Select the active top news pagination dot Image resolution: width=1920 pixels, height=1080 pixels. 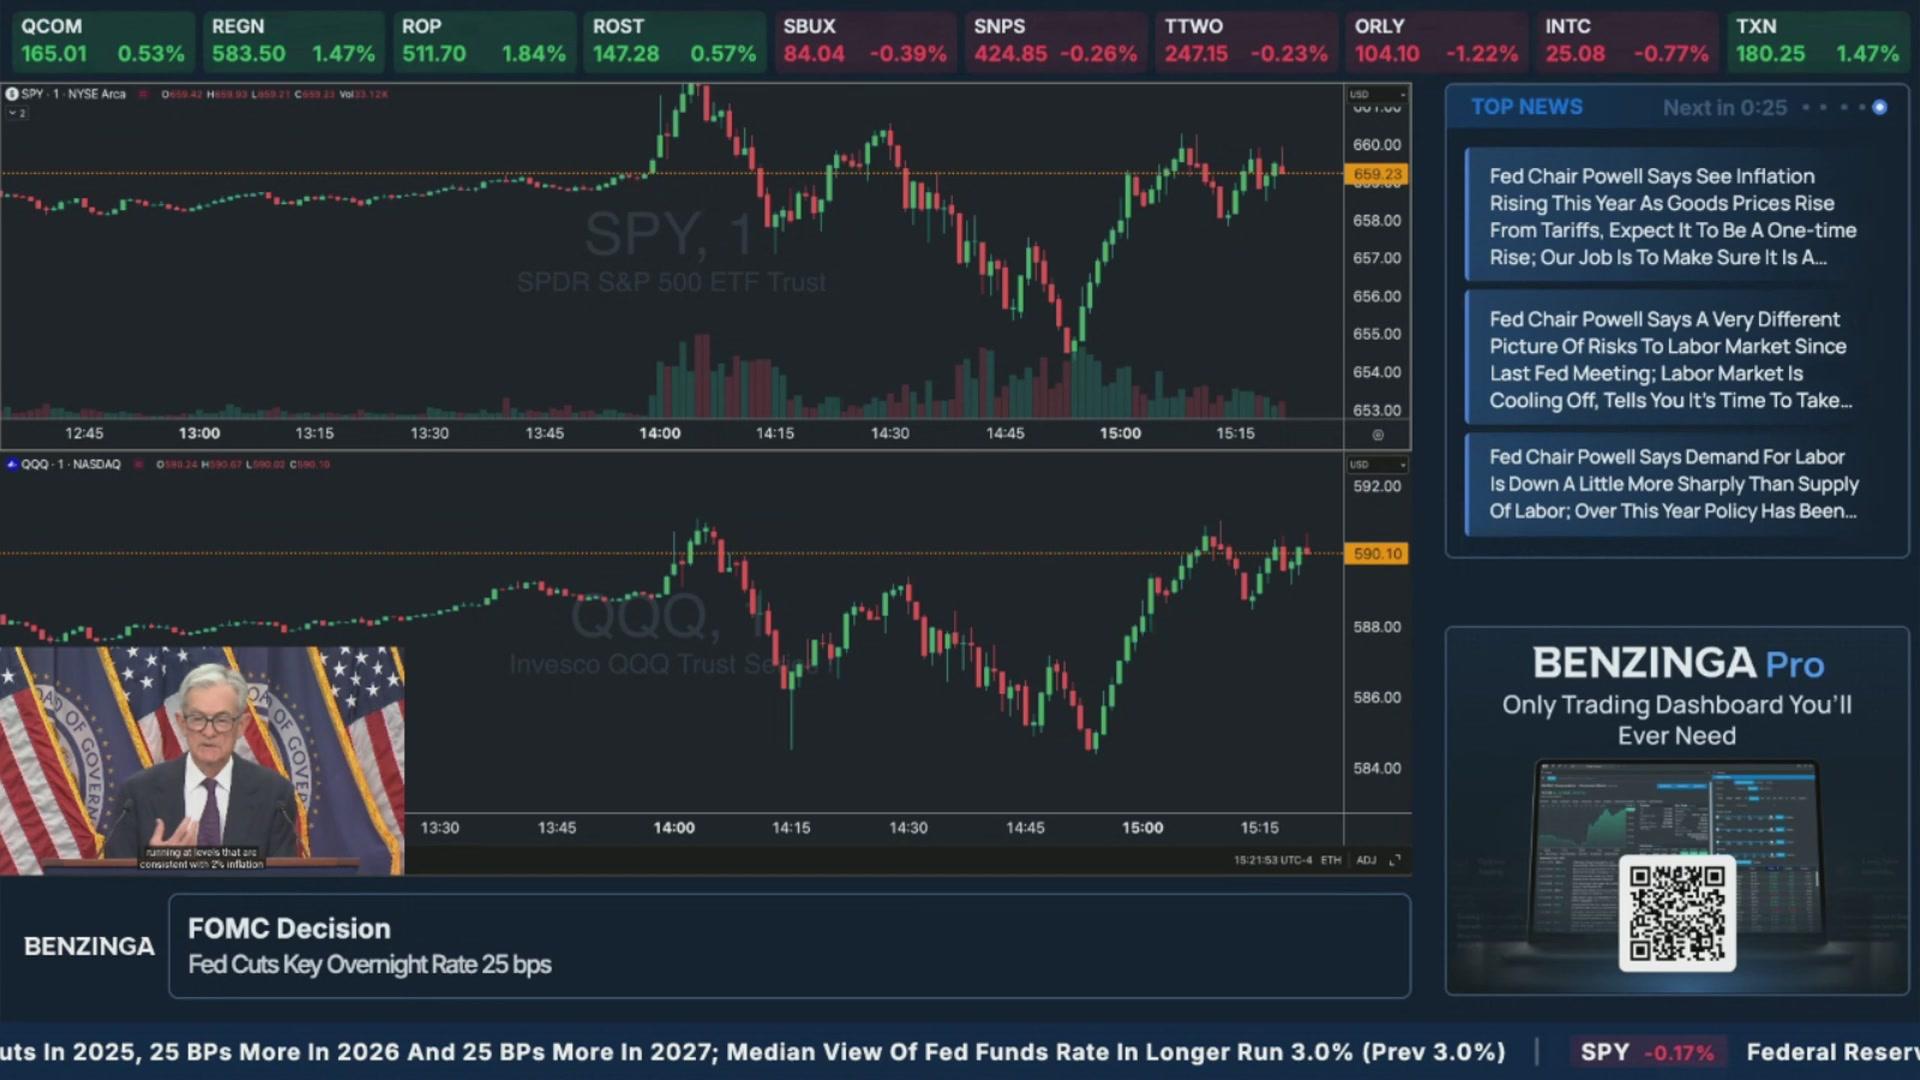(x=1879, y=108)
